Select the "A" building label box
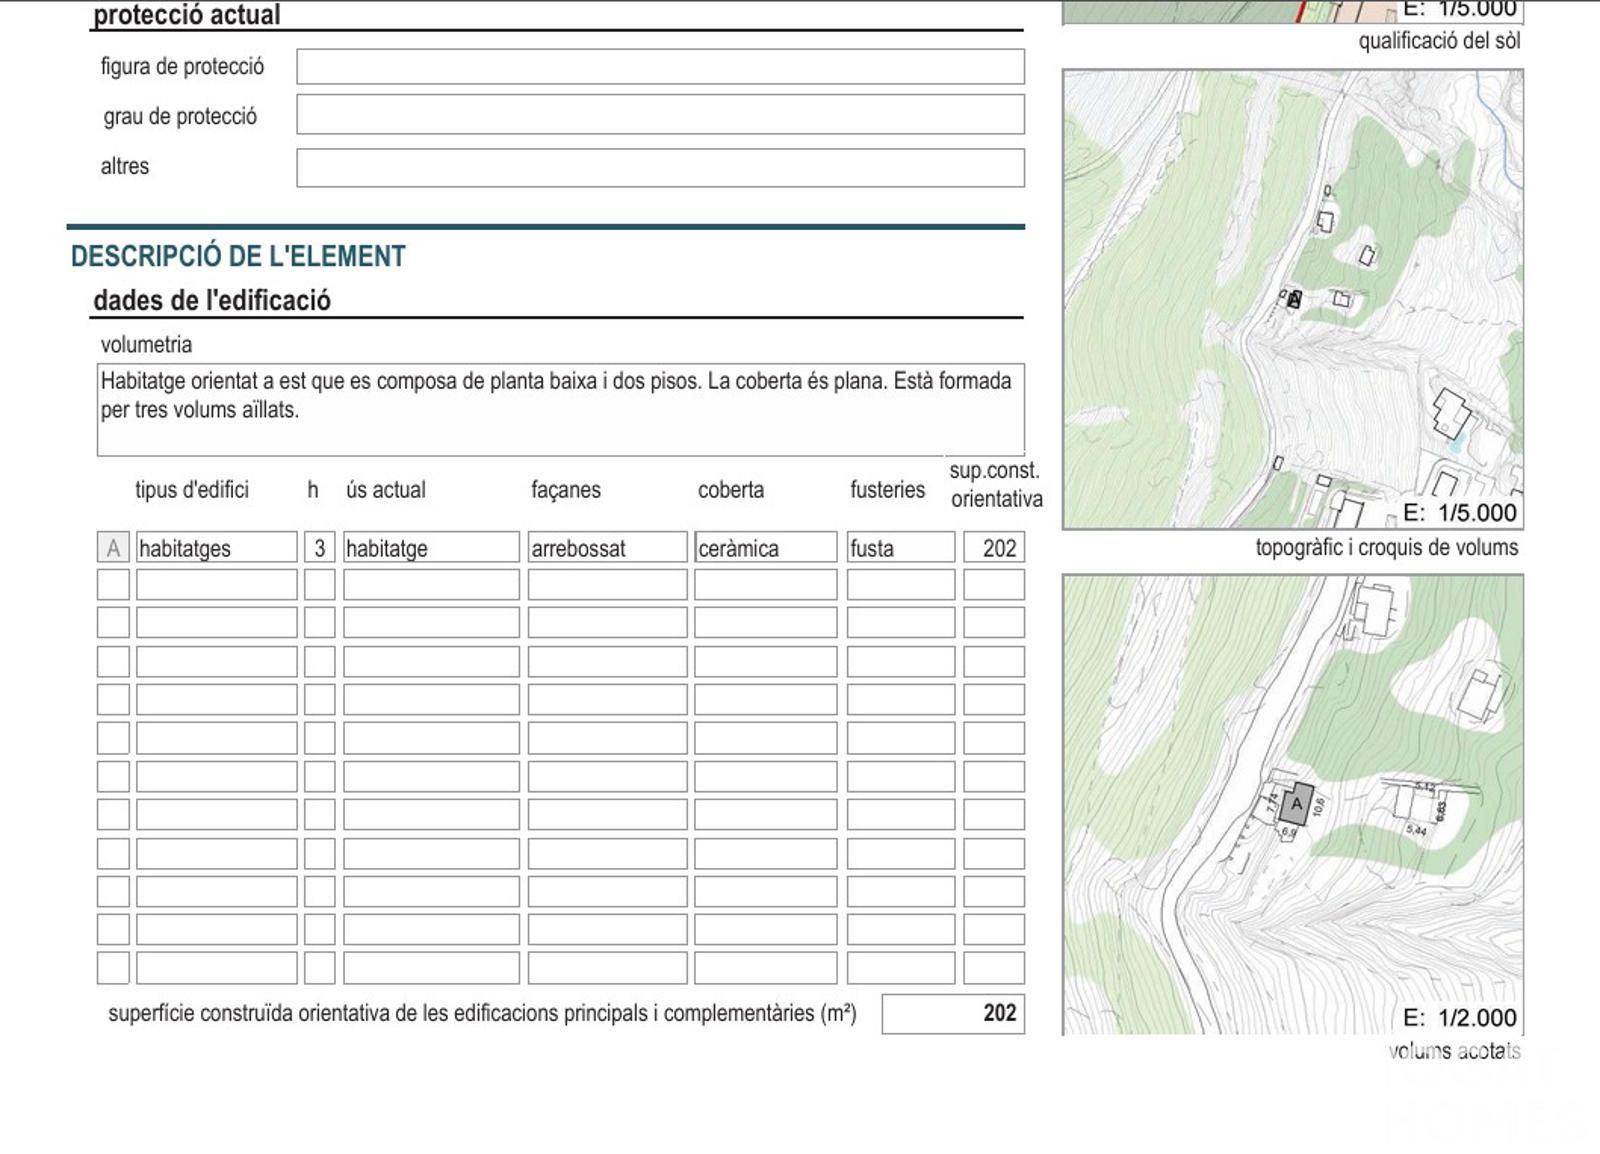 pos(113,548)
